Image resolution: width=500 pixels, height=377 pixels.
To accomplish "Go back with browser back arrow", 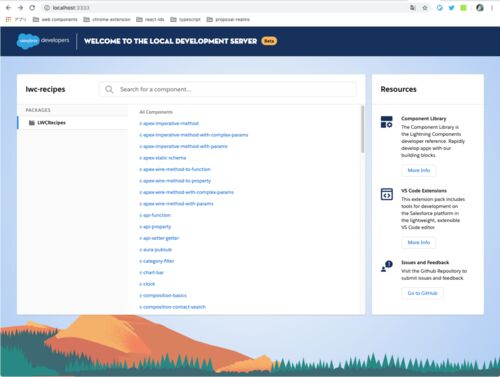I will tap(8, 8).
